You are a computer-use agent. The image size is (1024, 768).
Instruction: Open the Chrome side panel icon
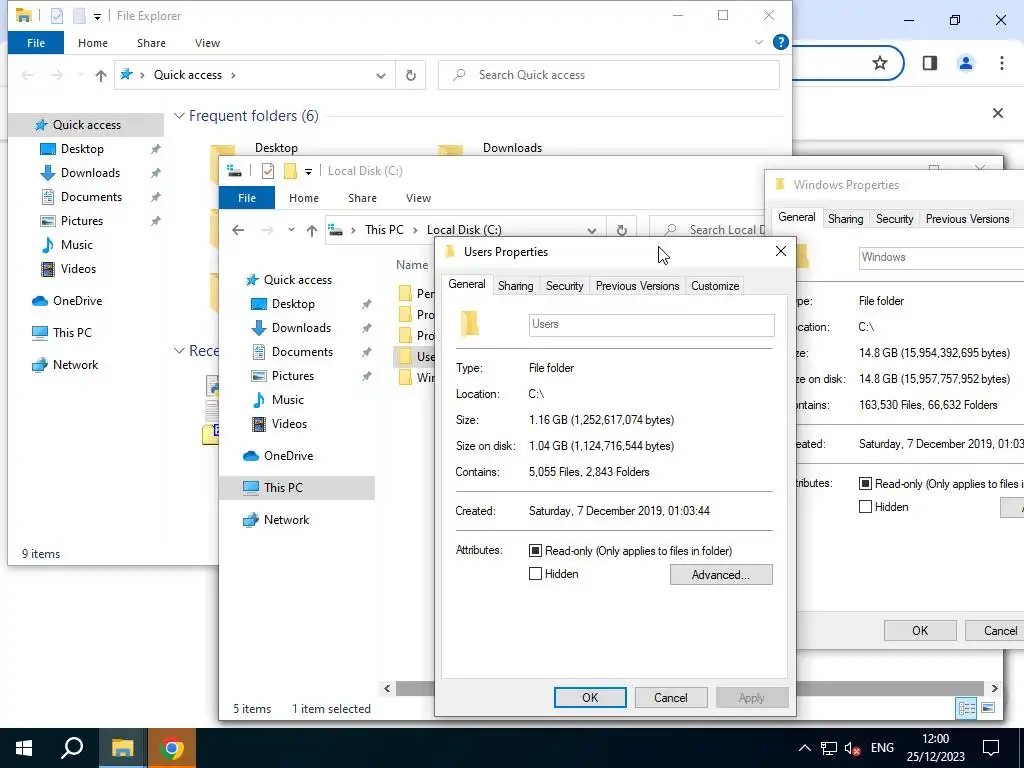click(929, 63)
